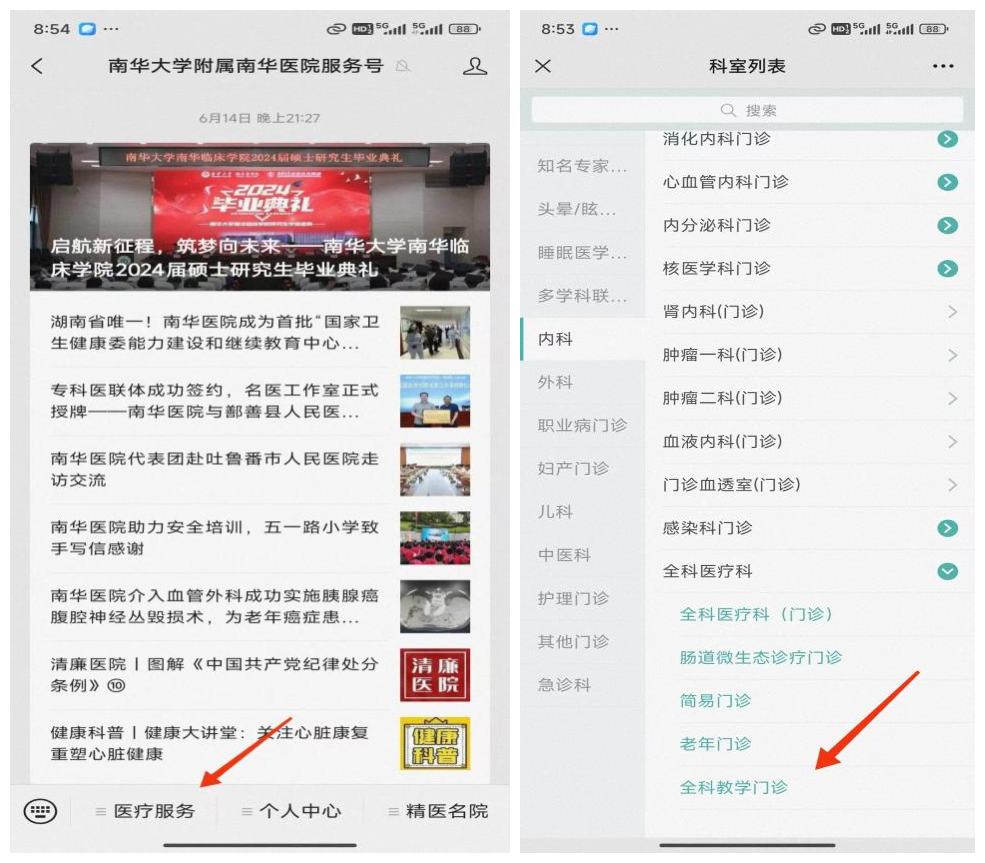This screenshot has width=985, height=863.
Task: Select 头晕/眩 category in sidebar
Action: pyautogui.click(x=582, y=209)
